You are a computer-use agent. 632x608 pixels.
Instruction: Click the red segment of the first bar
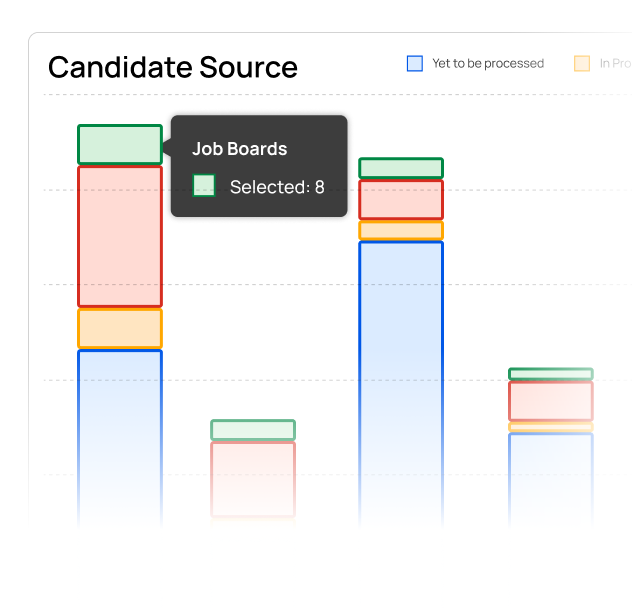[x=120, y=237]
